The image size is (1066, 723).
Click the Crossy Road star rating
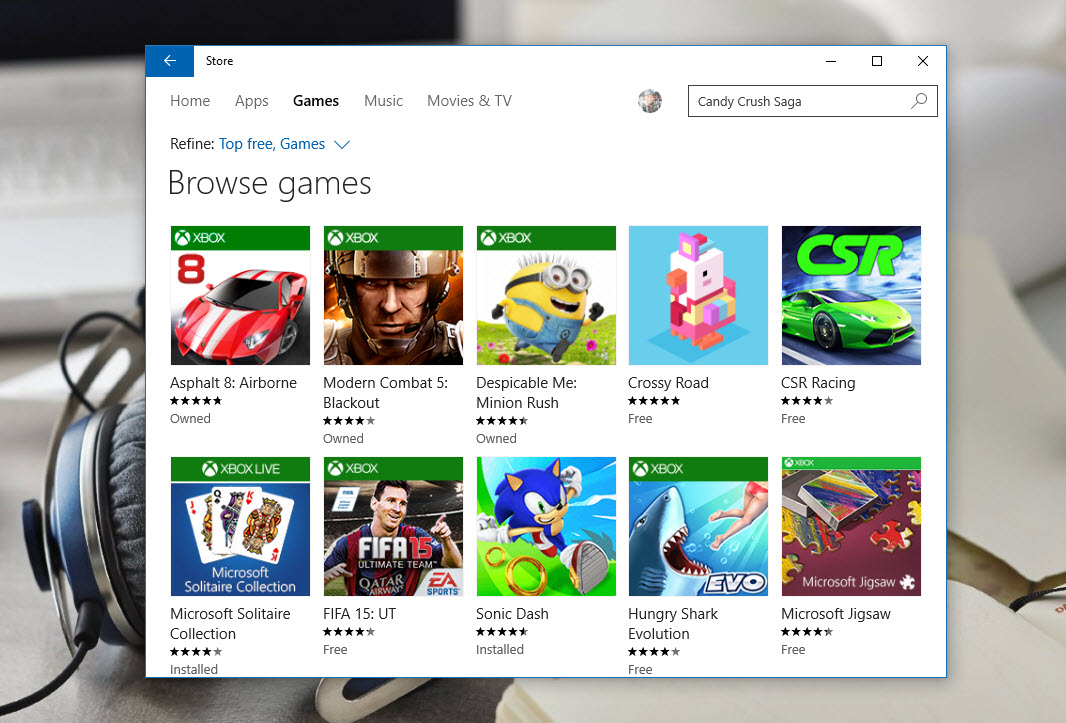coord(654,401)
